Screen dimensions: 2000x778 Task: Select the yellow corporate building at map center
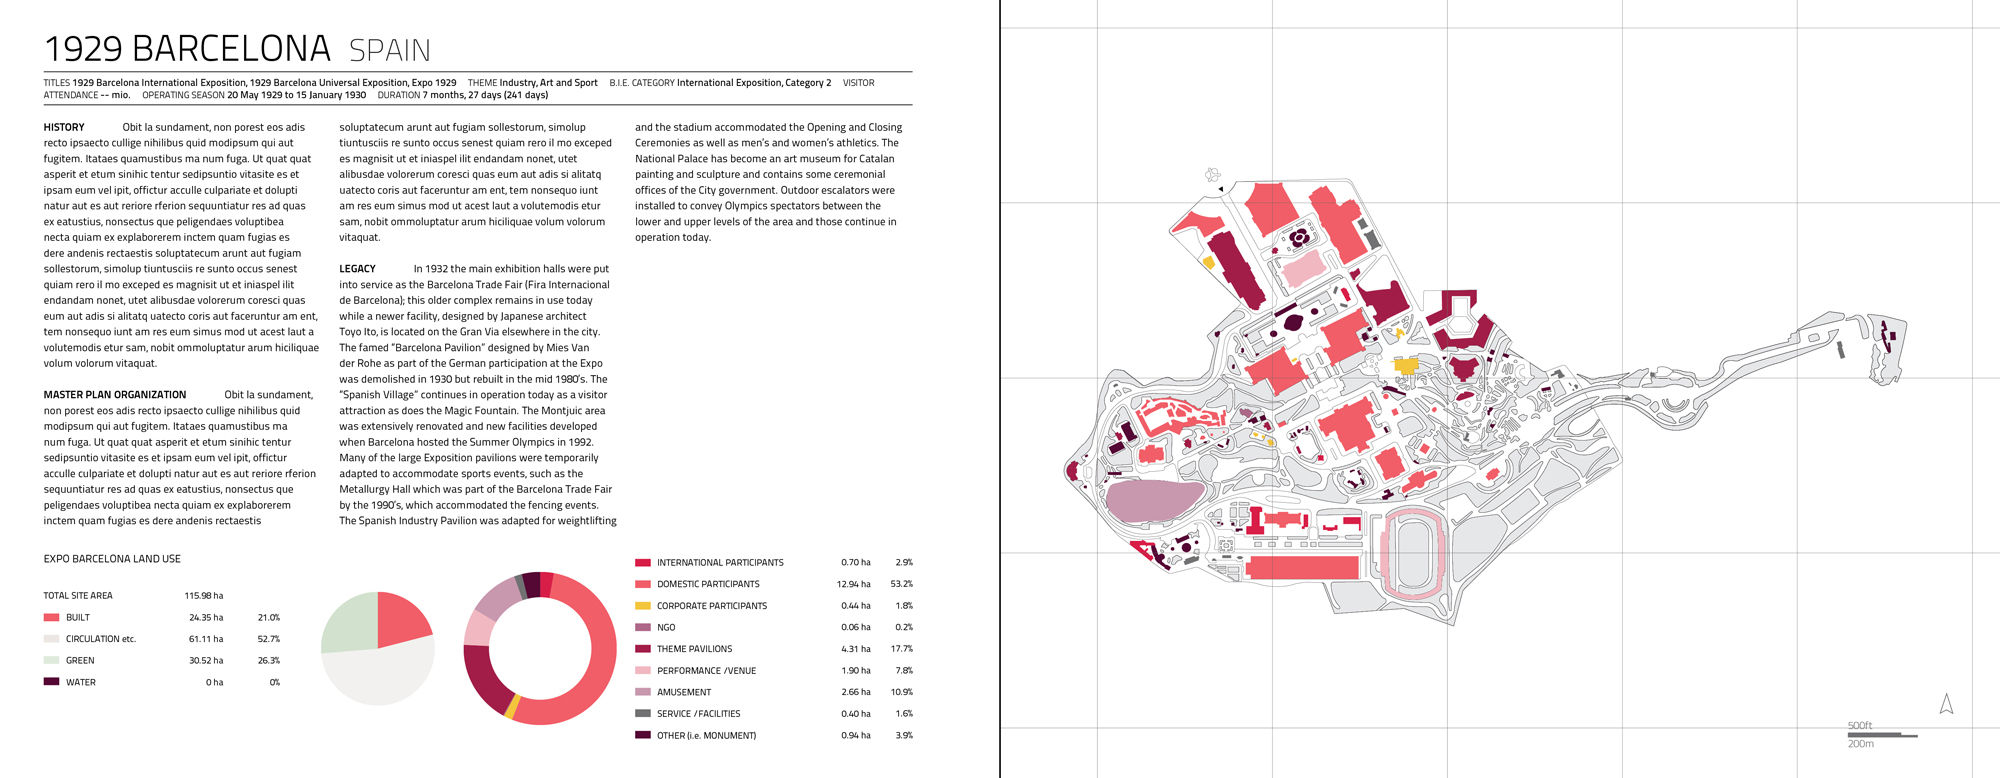1406,365
